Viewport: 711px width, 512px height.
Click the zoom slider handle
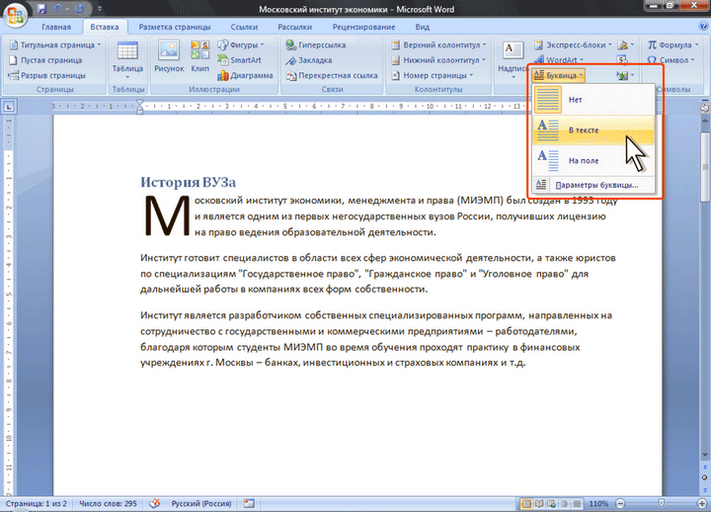(662, 503)
